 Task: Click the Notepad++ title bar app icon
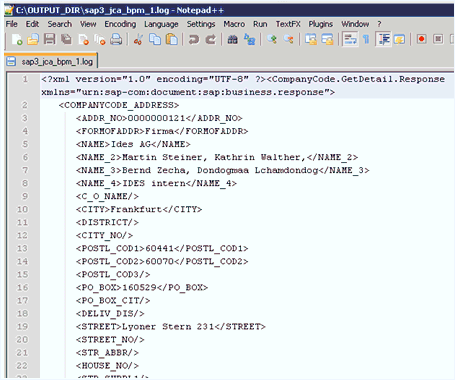(9, 11)
